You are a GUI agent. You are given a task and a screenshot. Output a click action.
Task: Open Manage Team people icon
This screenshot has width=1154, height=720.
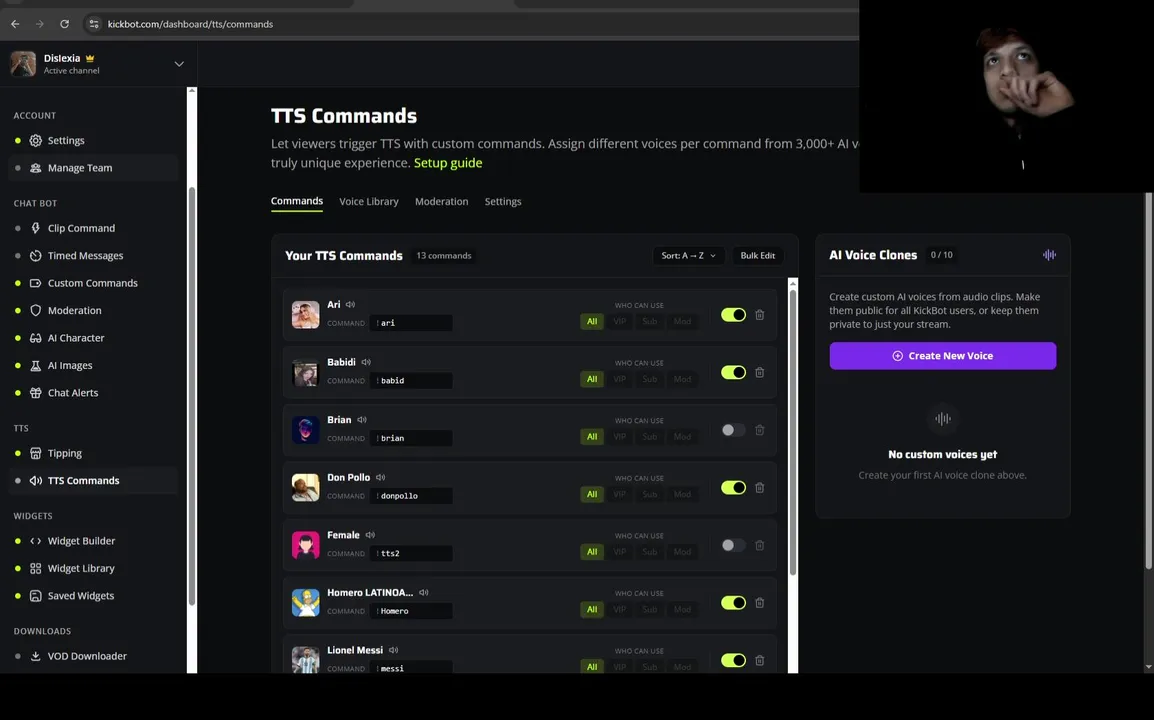pyautogui.click(x=35, y=168)
